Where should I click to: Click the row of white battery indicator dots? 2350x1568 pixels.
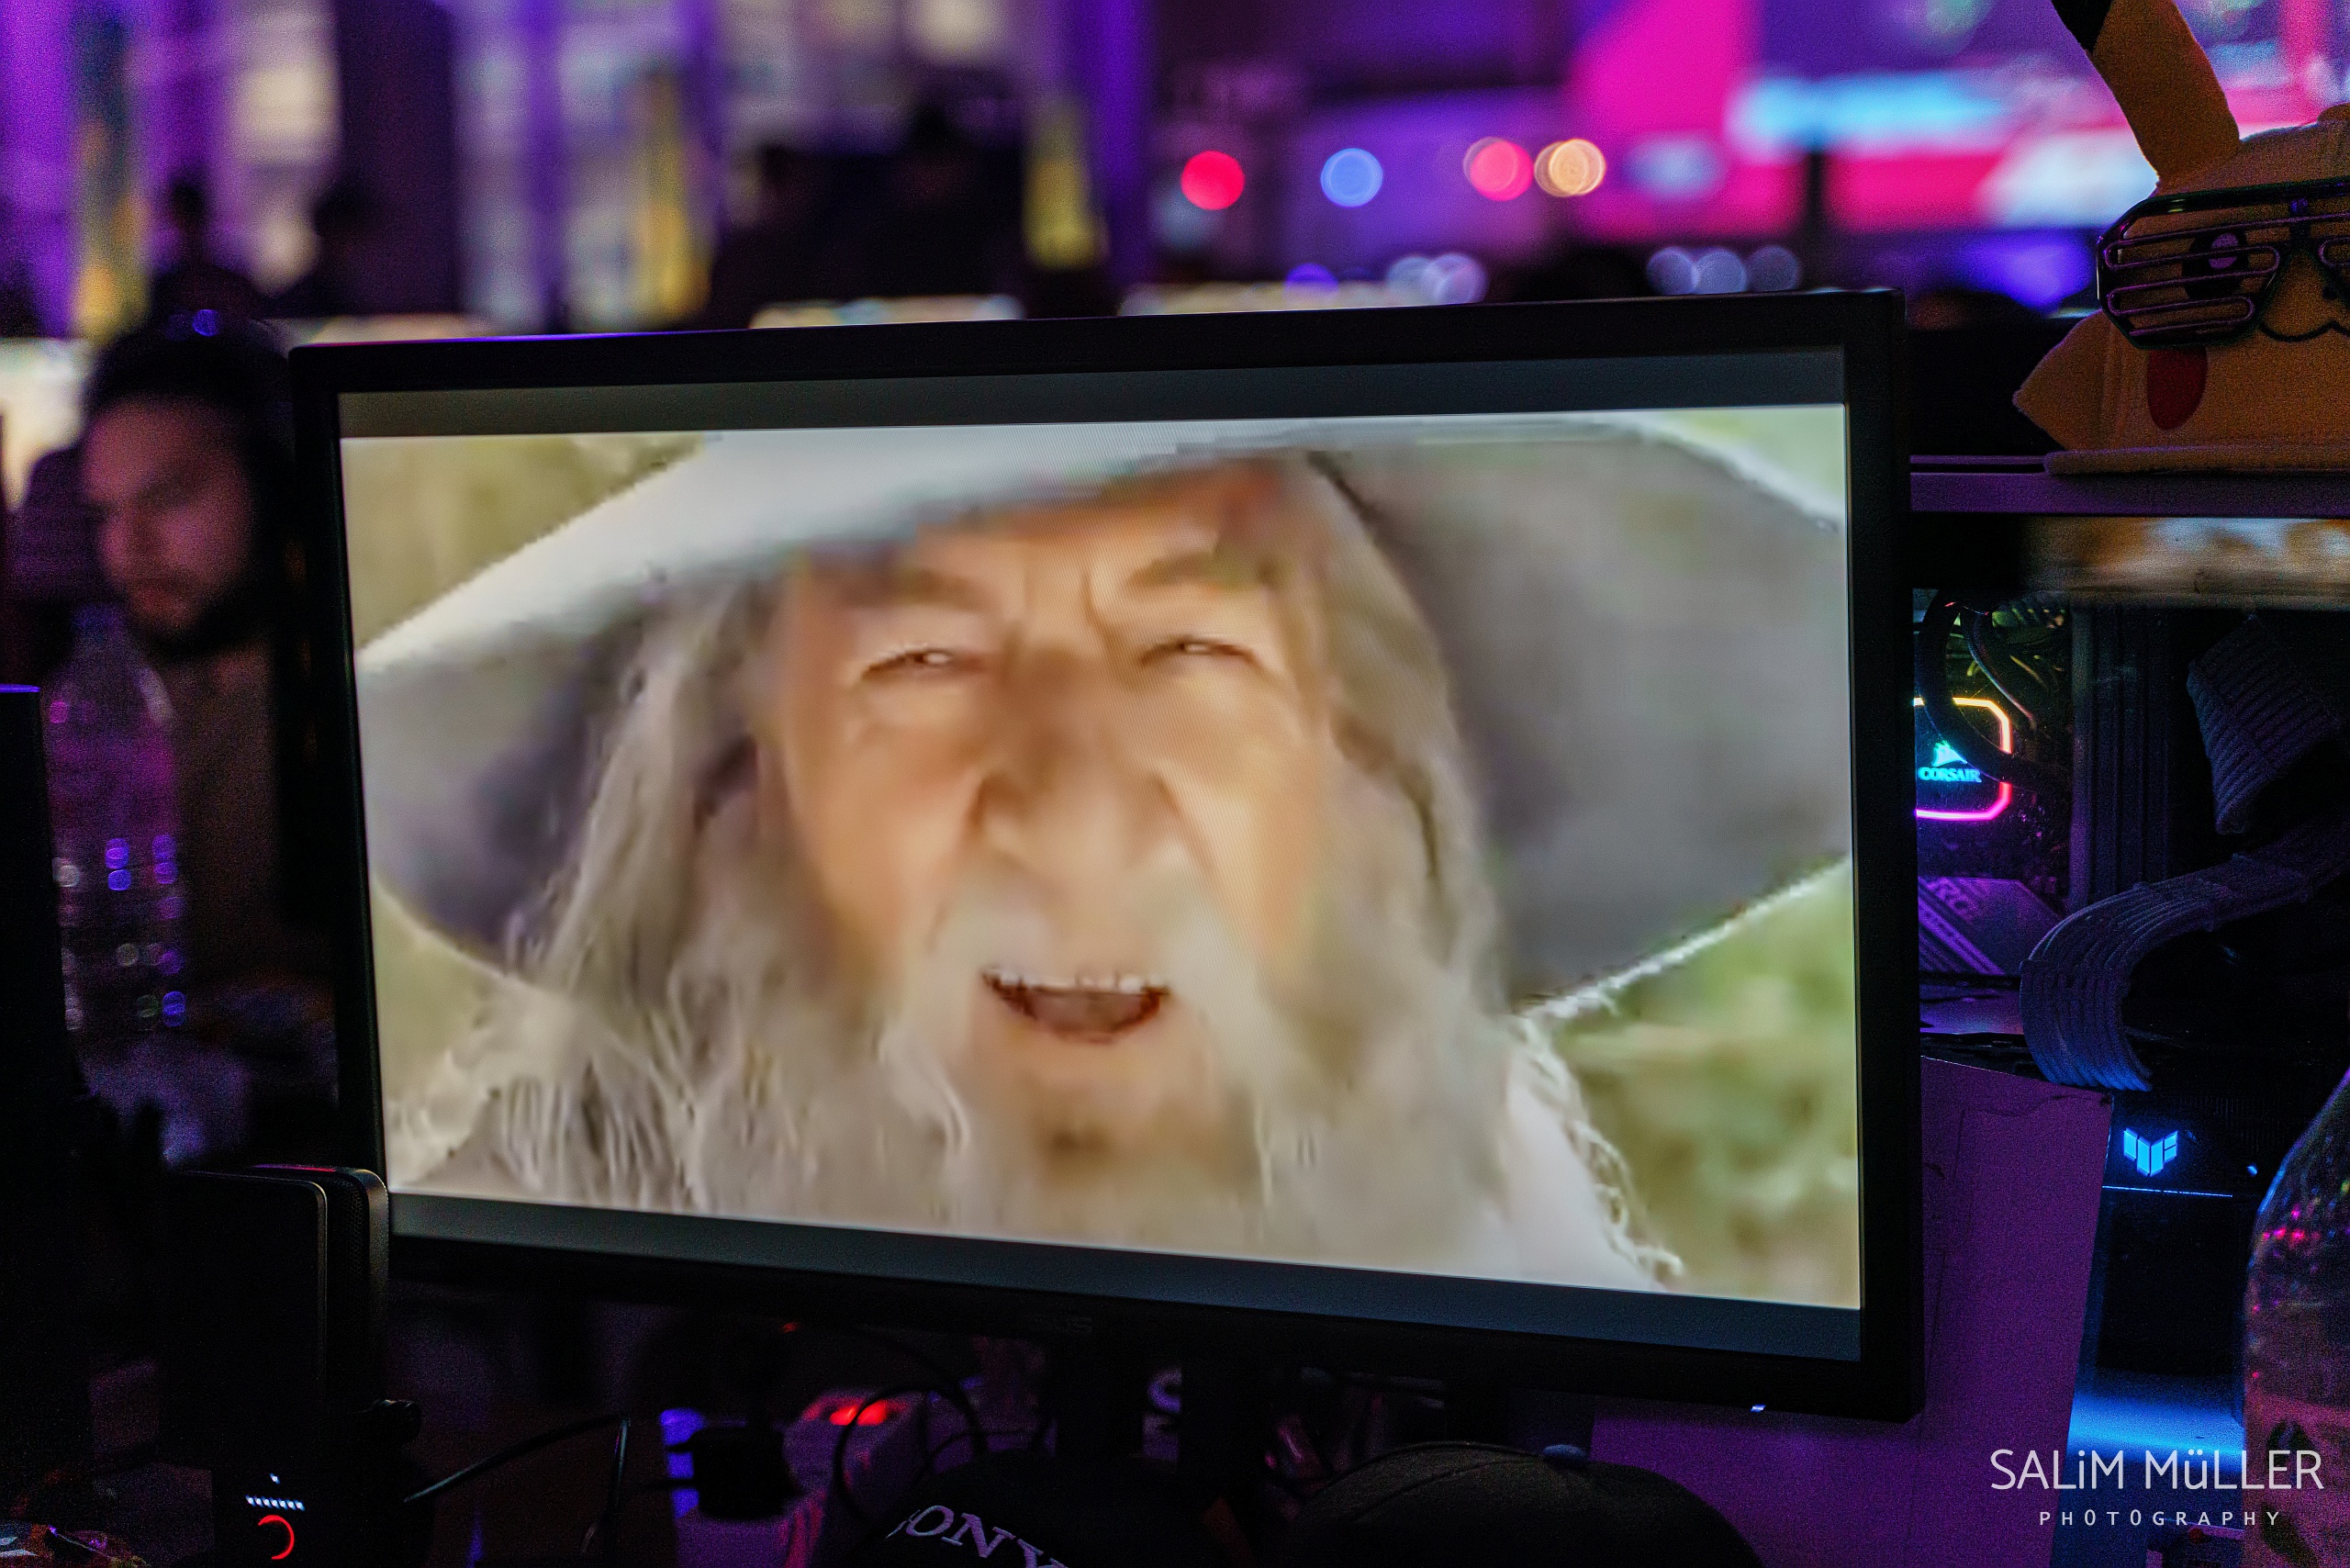point(274,1502)
